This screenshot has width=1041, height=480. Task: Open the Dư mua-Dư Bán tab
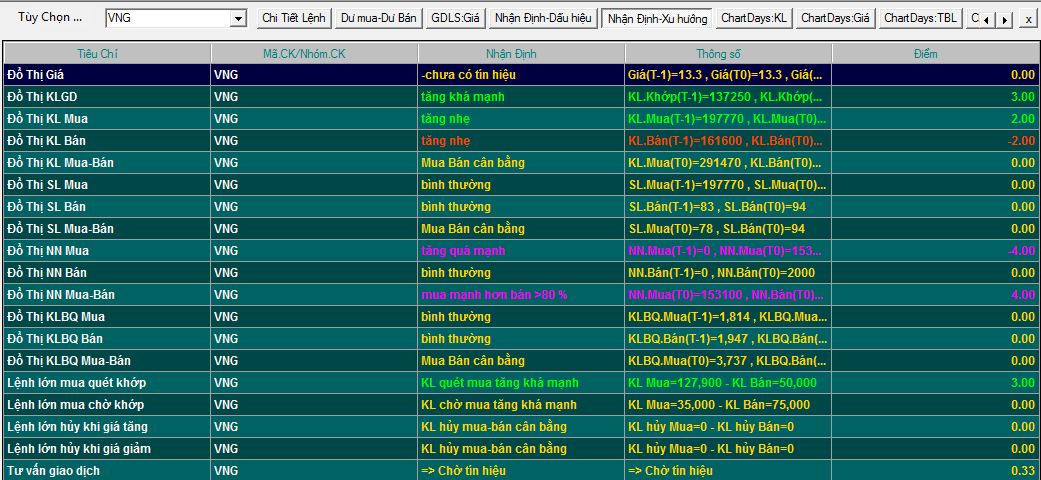(378, 19)
